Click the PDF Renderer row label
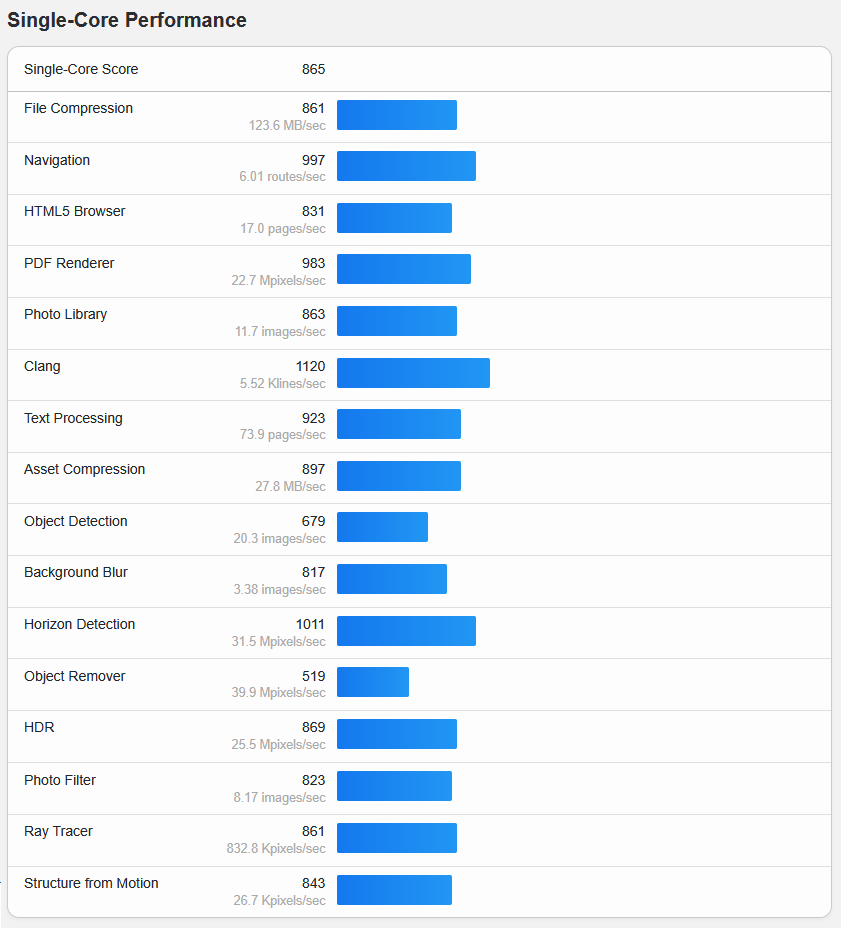This screenshot has height=928, width=841. (x=69, y=263)
